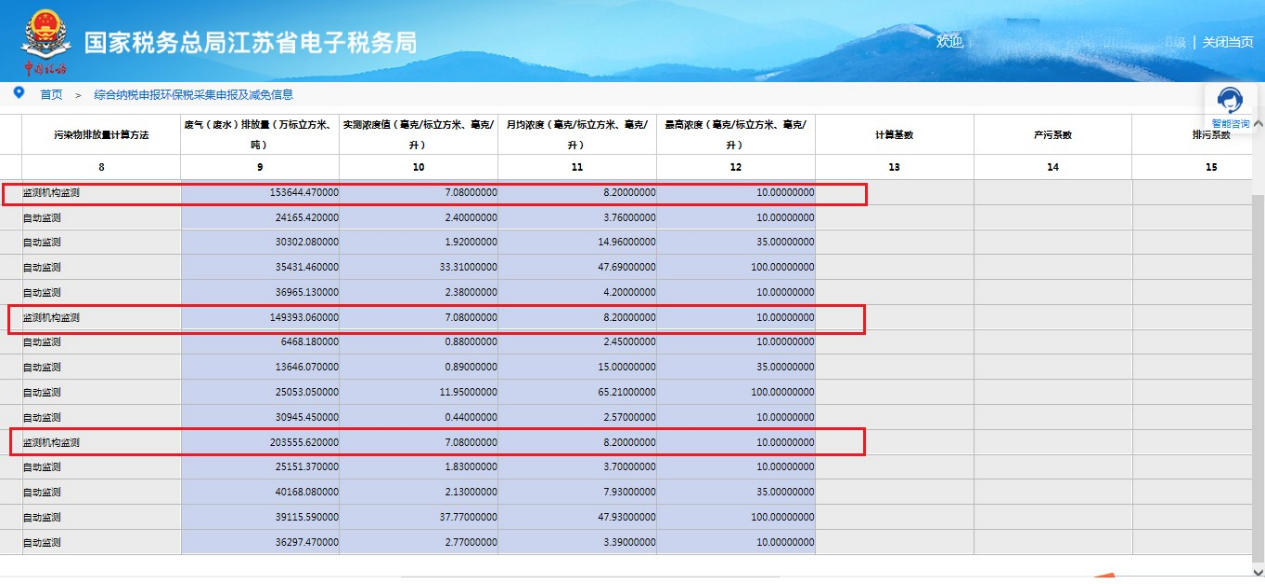The image size is (1265, 584).
Task: Open the 监测机构监测 cell in 203555.620000 row
Action: pos(101,442)
